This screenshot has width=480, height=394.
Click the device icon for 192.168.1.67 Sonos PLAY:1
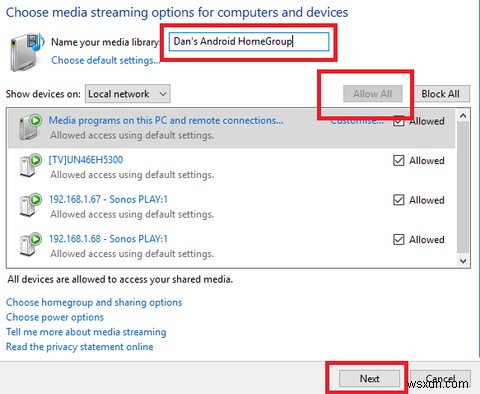click(30, 205)
